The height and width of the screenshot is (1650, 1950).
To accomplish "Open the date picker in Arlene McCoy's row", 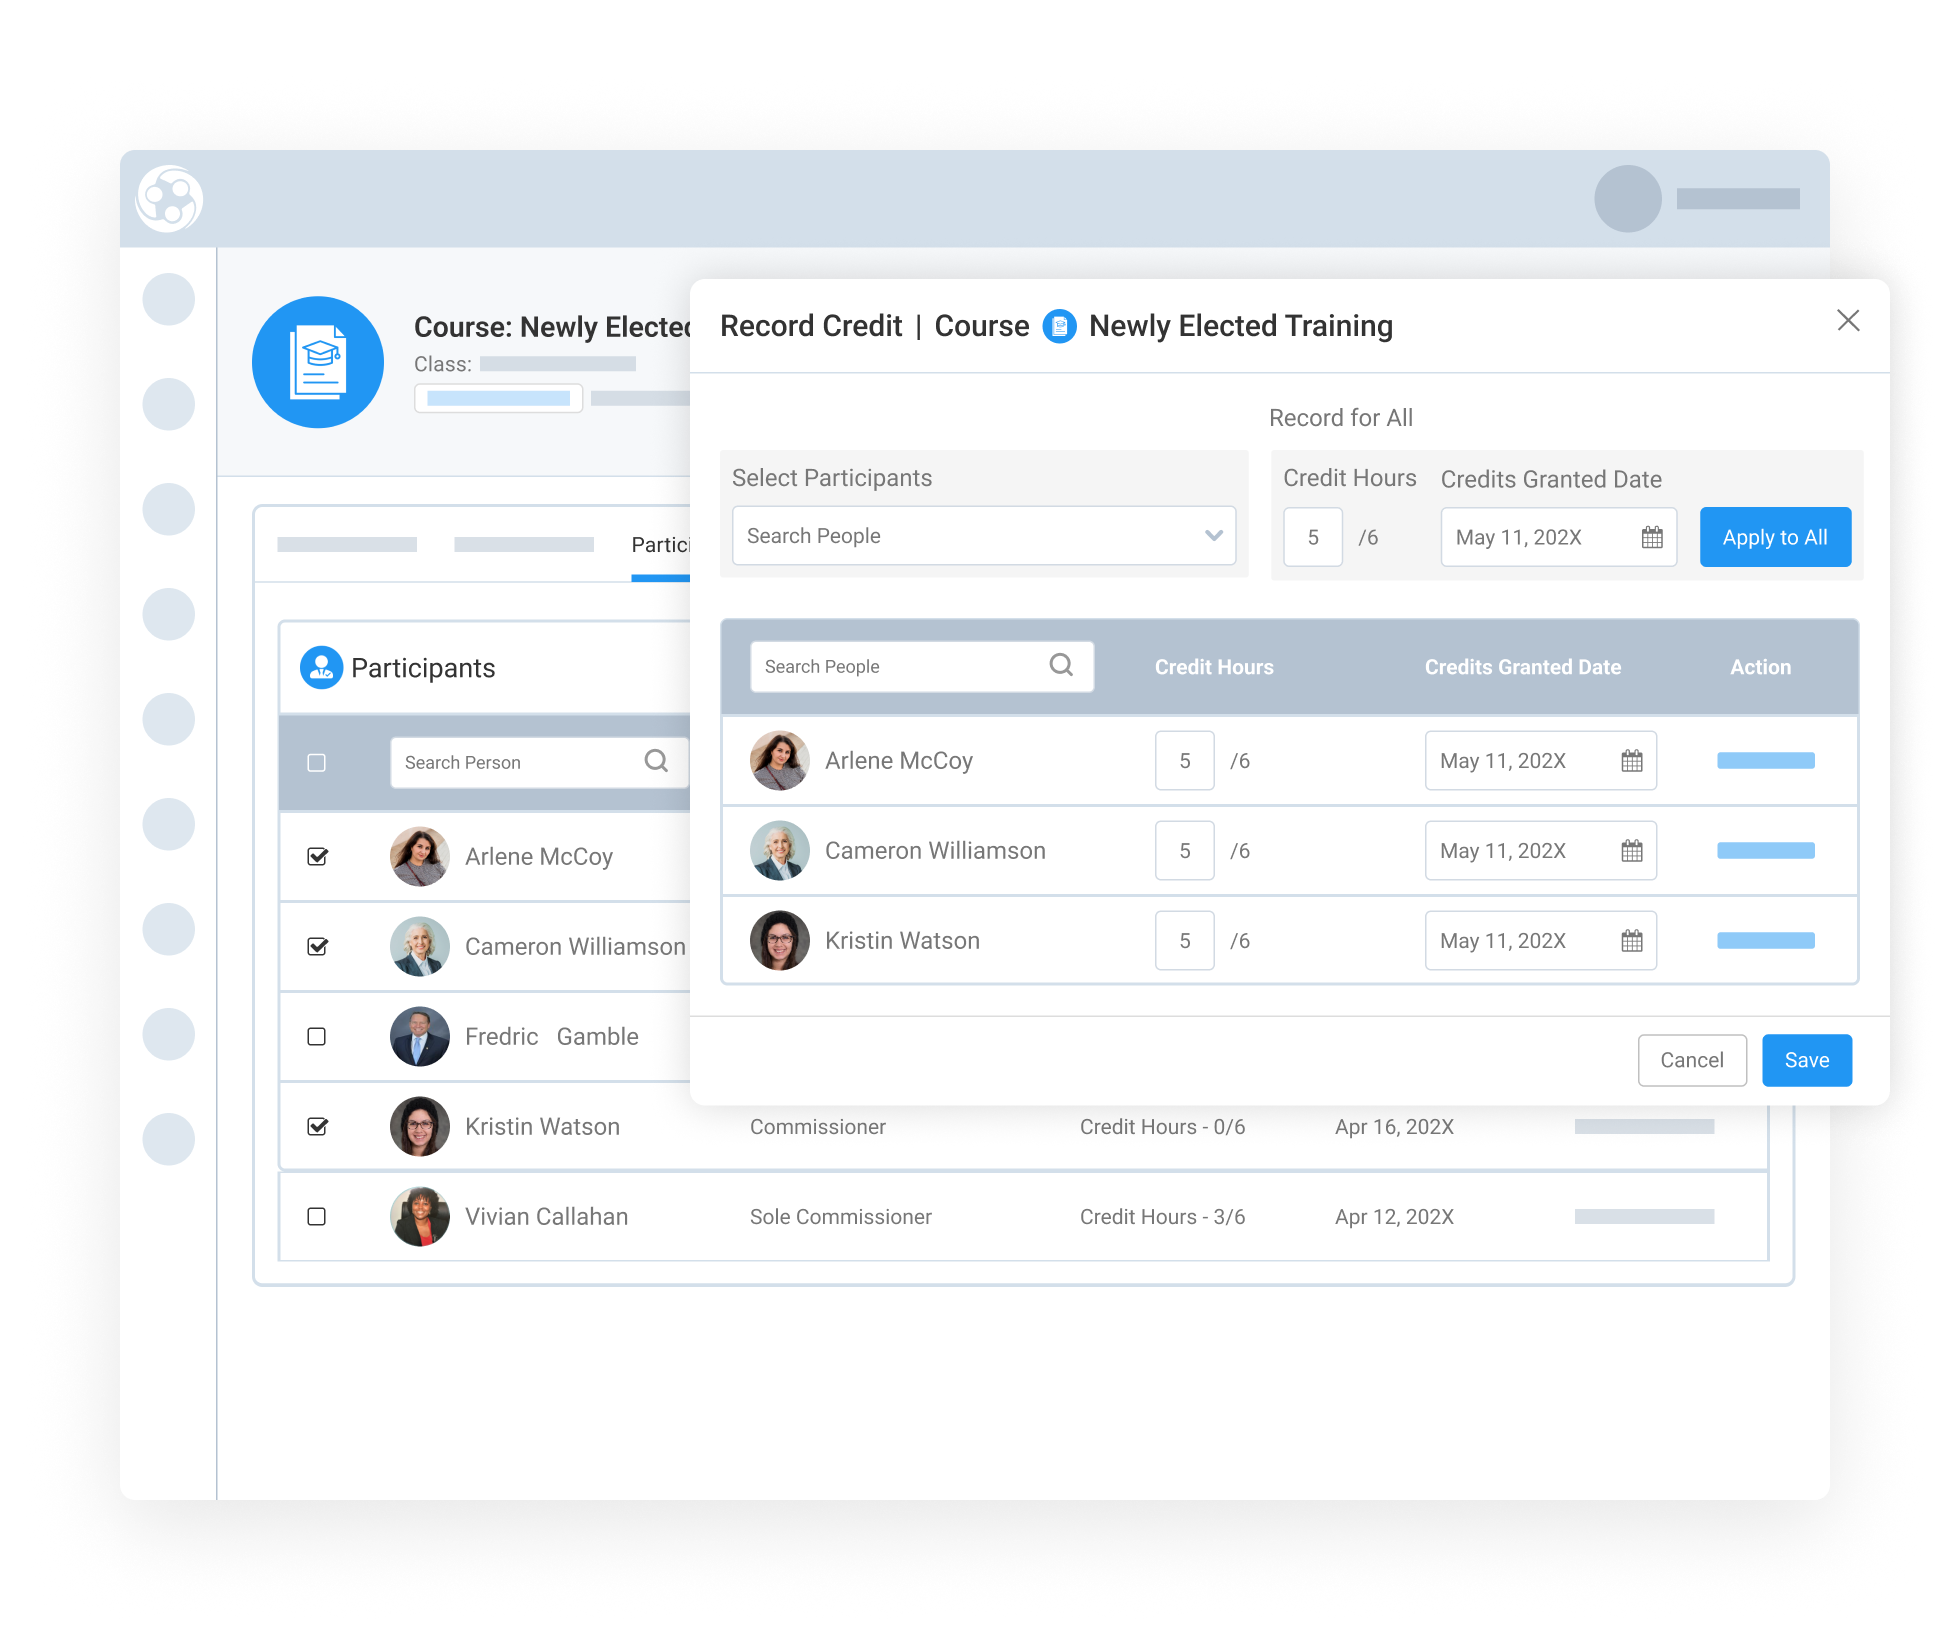I will 1630,760.
